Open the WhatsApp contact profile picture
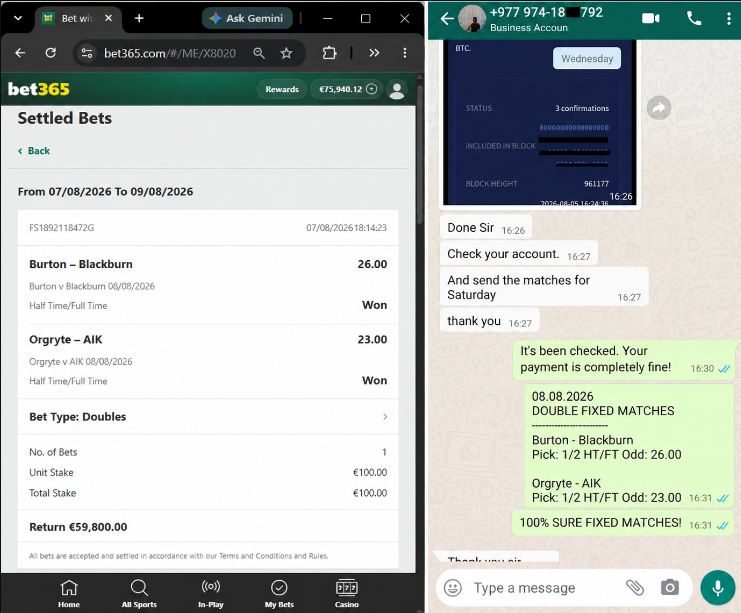 [472, 19]
